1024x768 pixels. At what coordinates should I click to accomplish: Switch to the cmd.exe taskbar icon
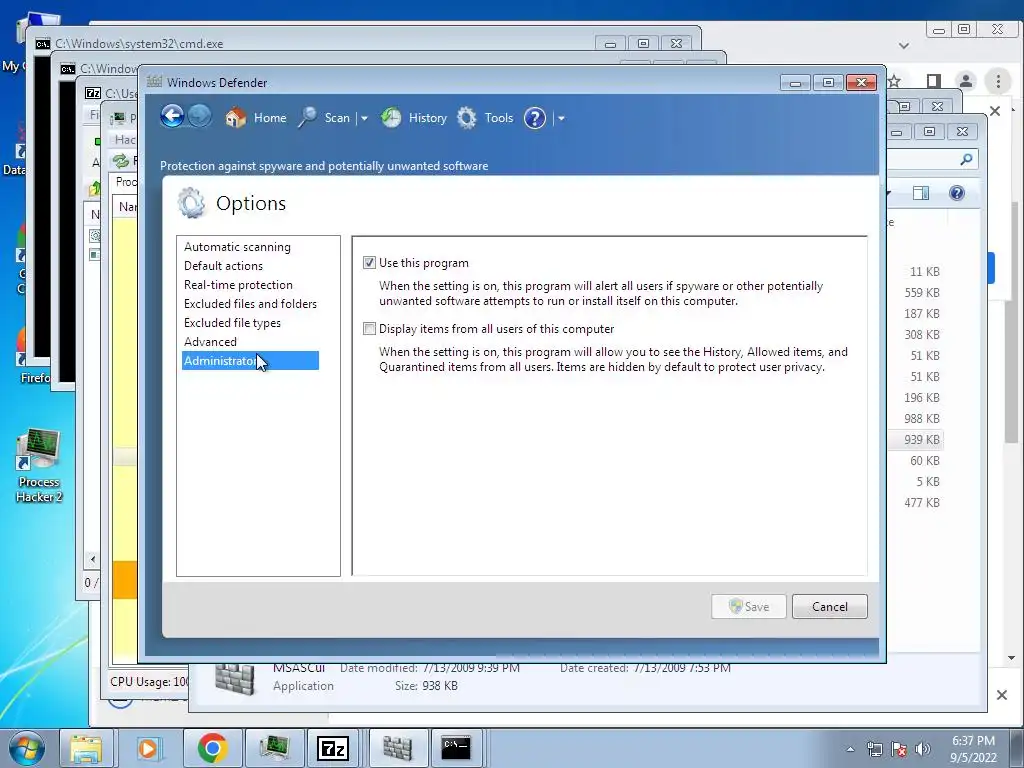[x=456, y=748]
